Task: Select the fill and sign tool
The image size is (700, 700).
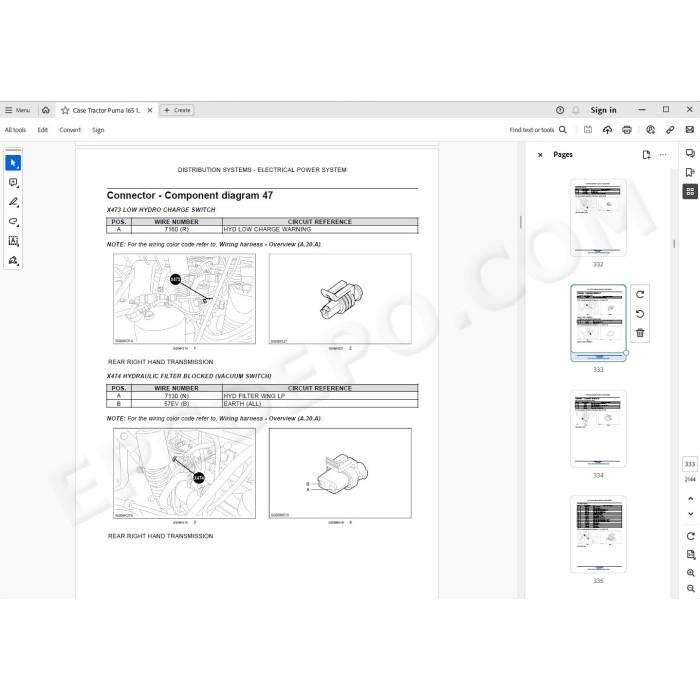Action: (x=13, y=261)
